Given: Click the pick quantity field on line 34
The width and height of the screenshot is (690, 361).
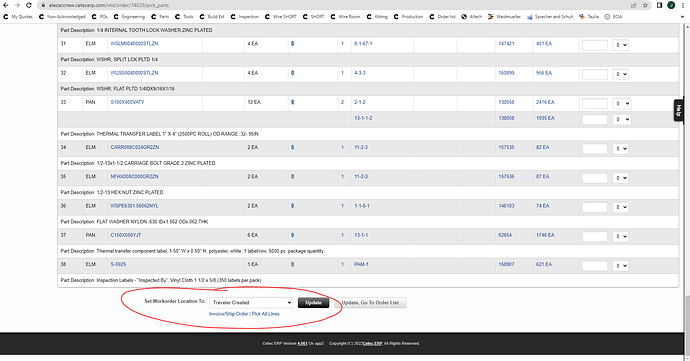Looking at the screenshot, I should 595,149.
